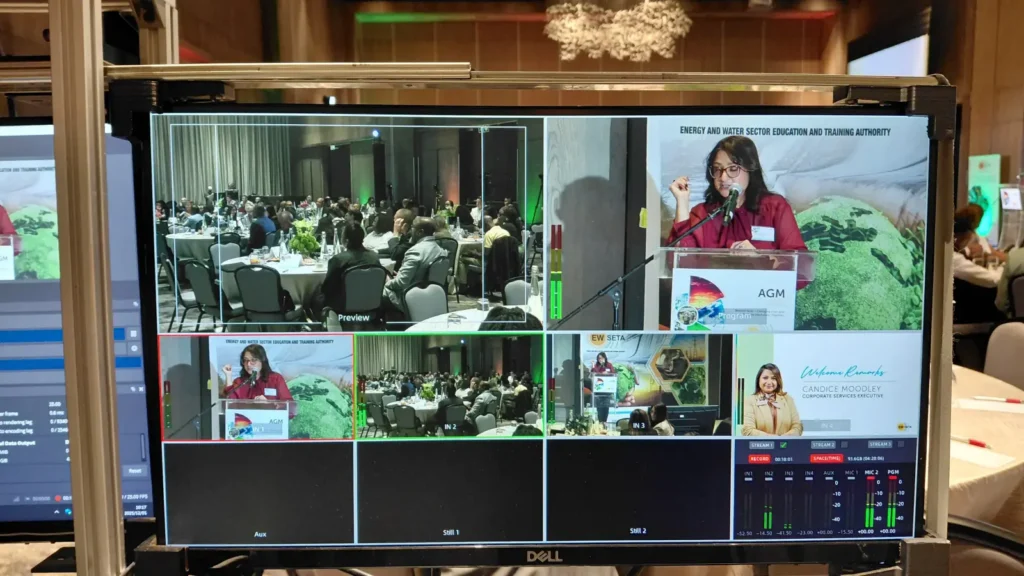The width and height of the screenshot is (1024, 576).
Task: Click the MIC 2 audio level meter
Action: pyautogui.click(x=870, y=504)
